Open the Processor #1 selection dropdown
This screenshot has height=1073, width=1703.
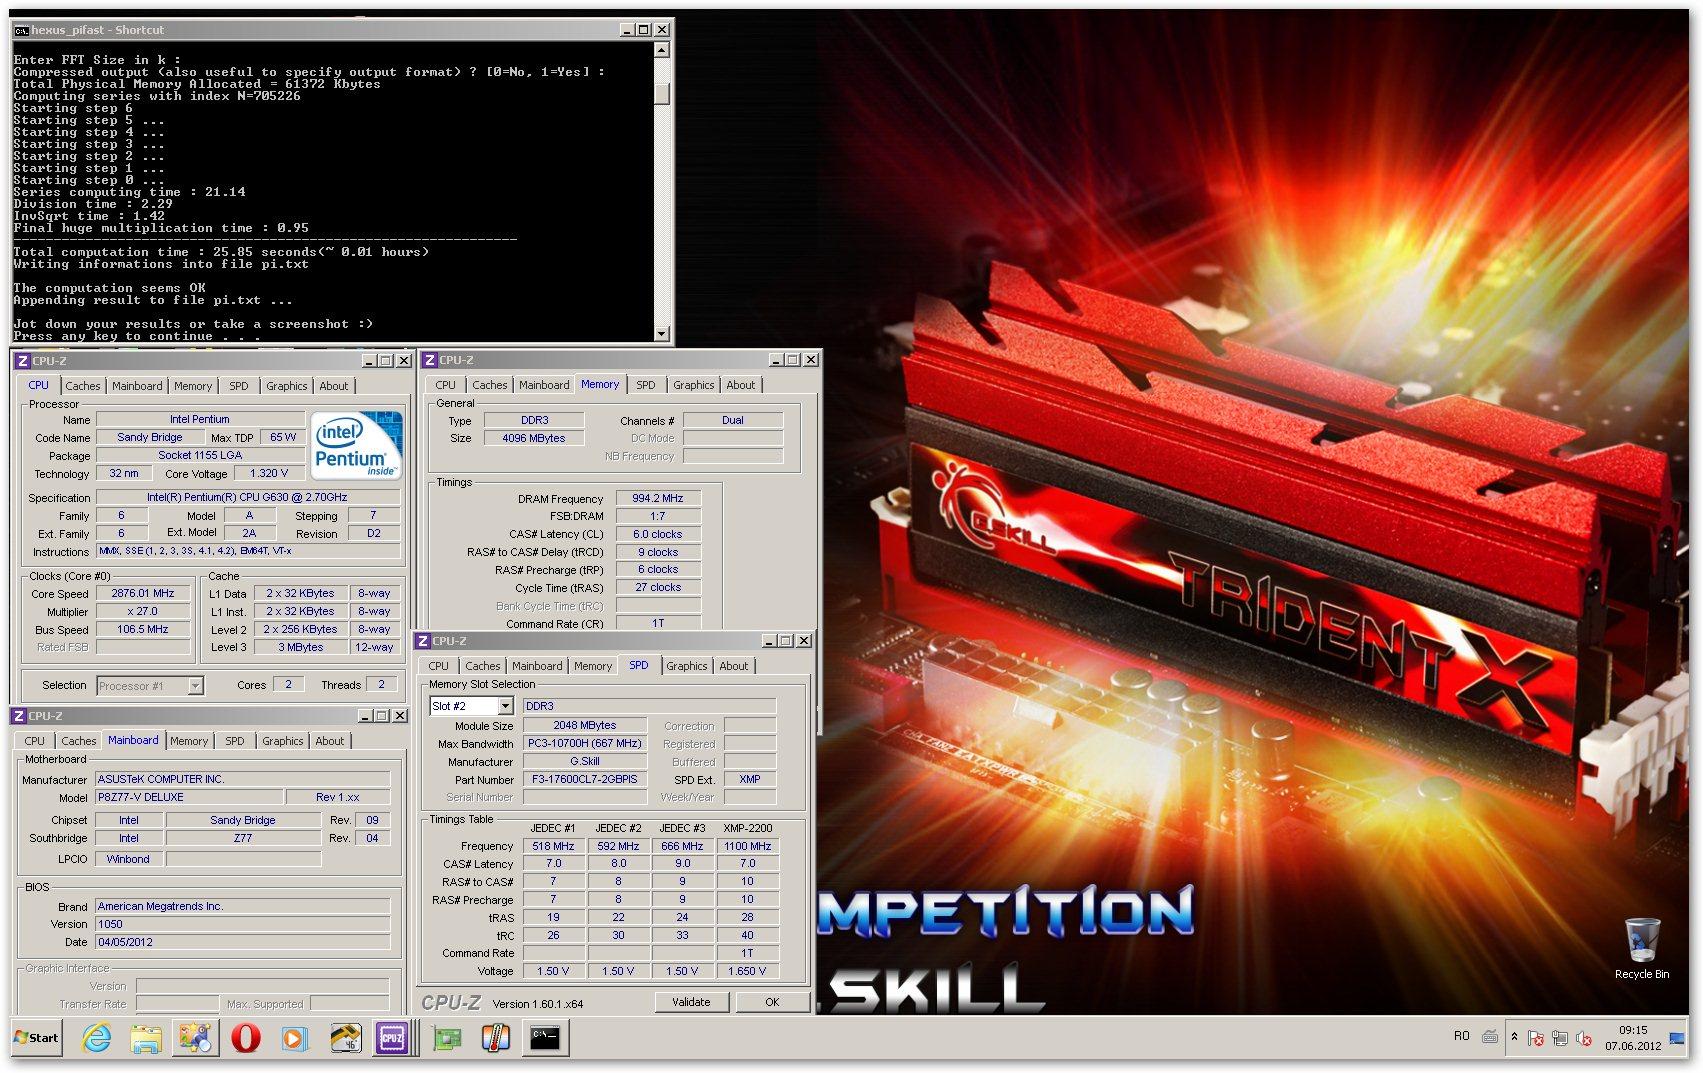(x=195, y=686)
